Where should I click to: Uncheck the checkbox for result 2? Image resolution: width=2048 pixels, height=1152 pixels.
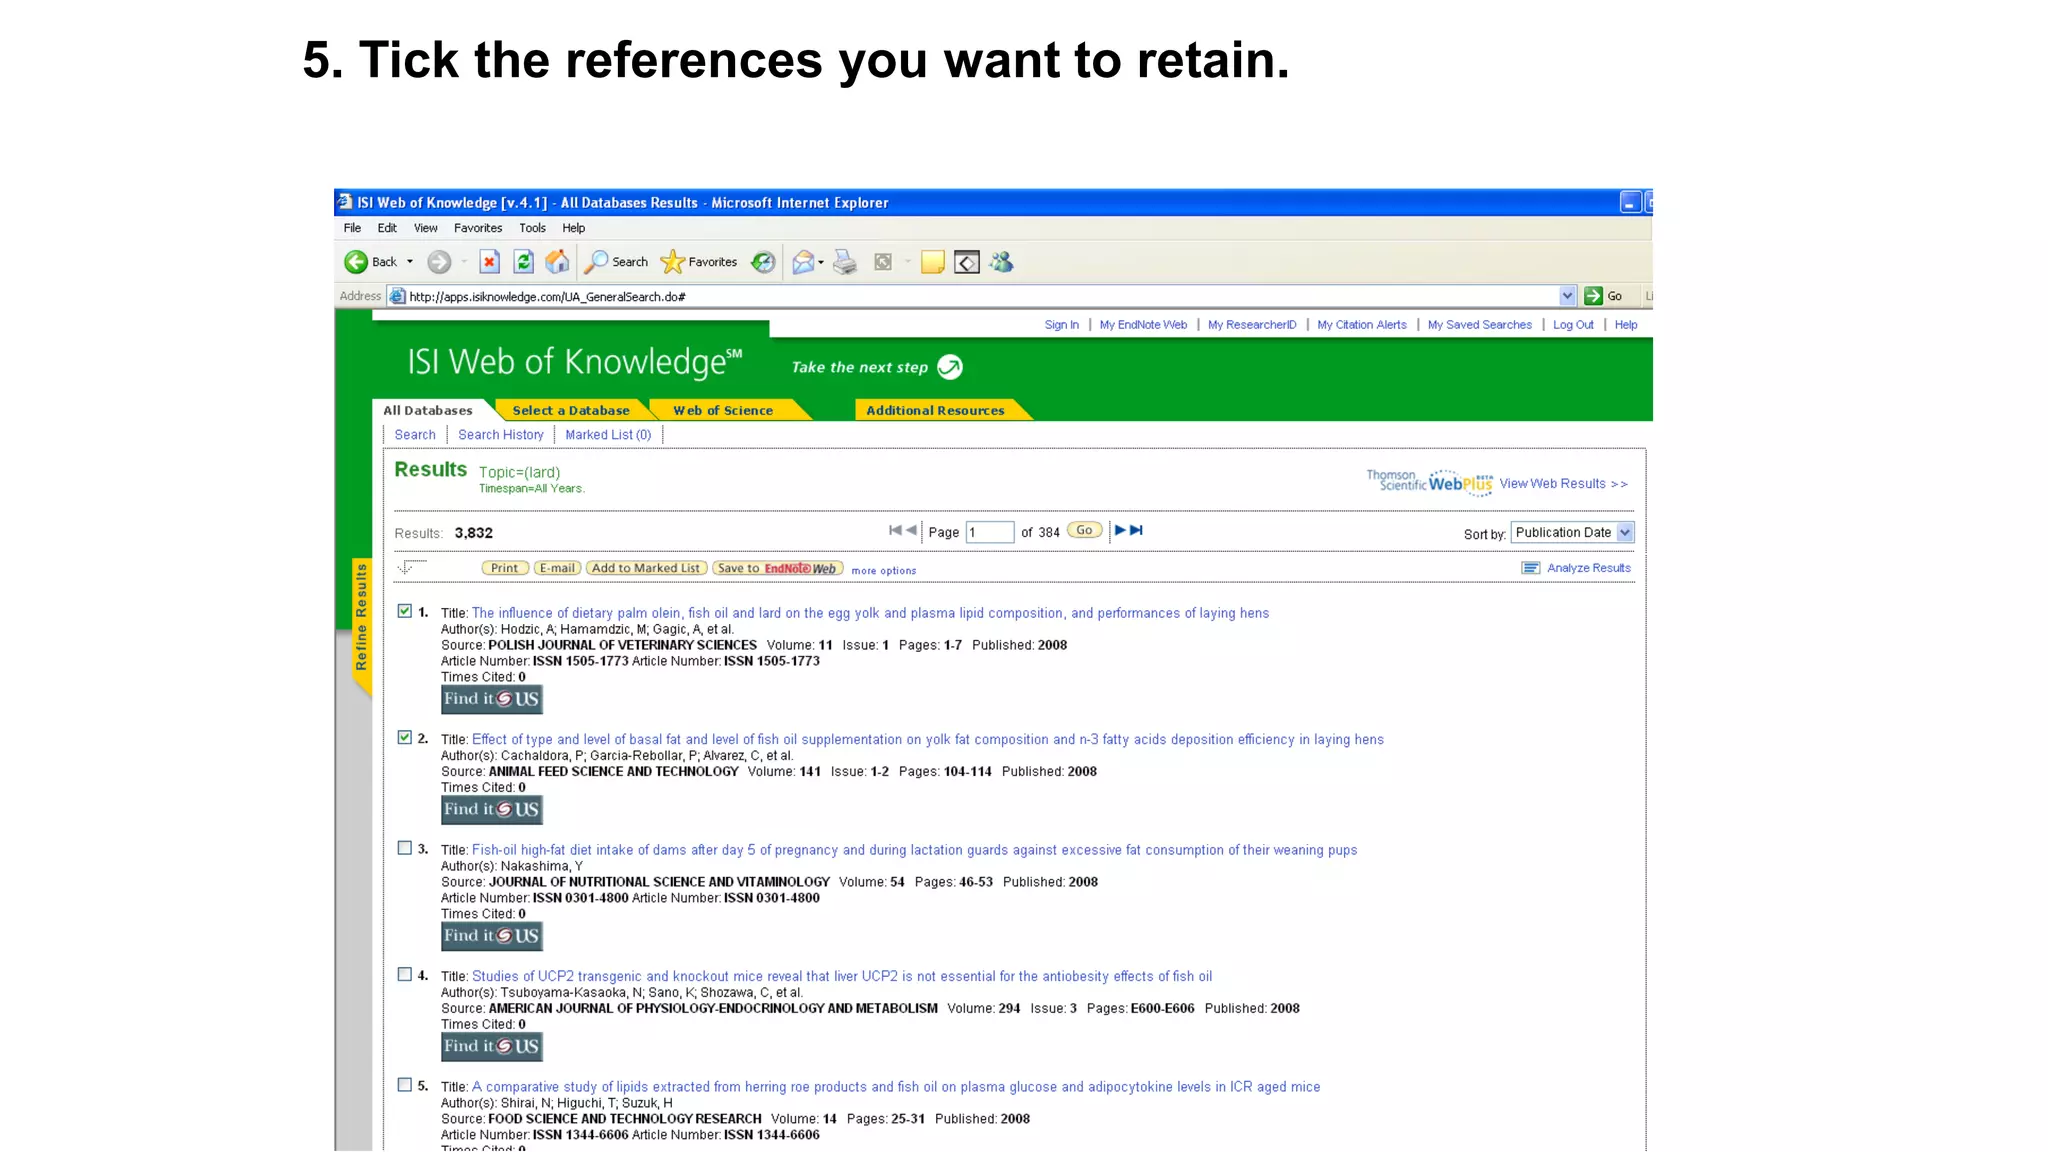[x=404, y=737]
